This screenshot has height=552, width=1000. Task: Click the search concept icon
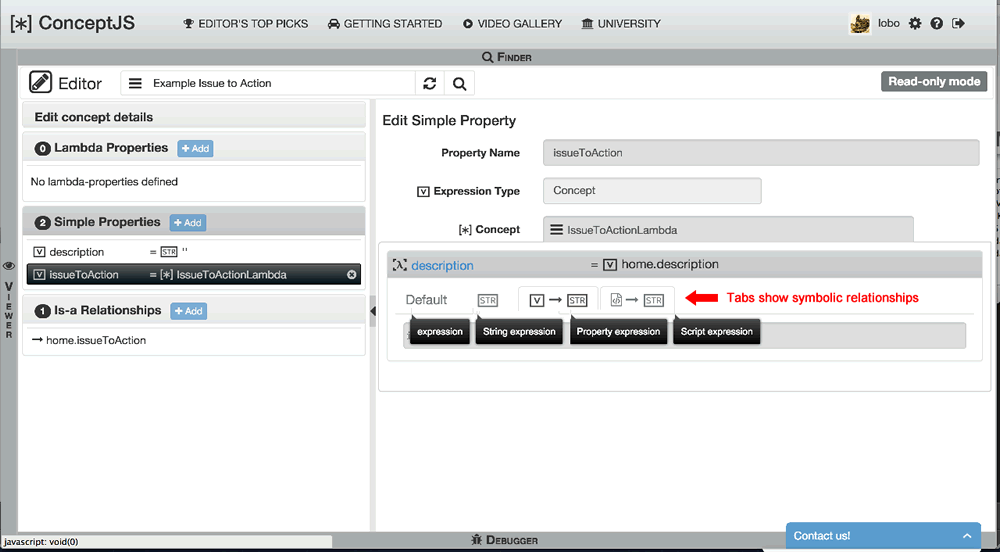pyautogui.click(x=459, y=83)
